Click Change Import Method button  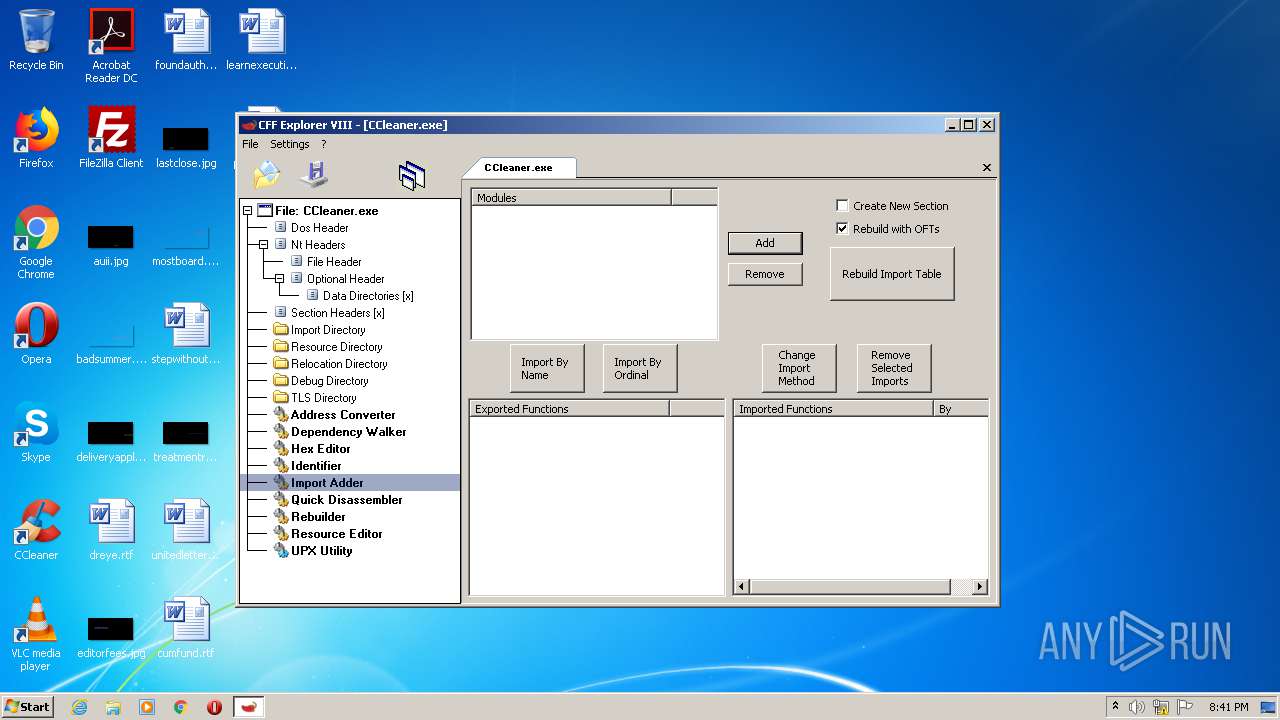pyautogui.click(x=797, y=368)
